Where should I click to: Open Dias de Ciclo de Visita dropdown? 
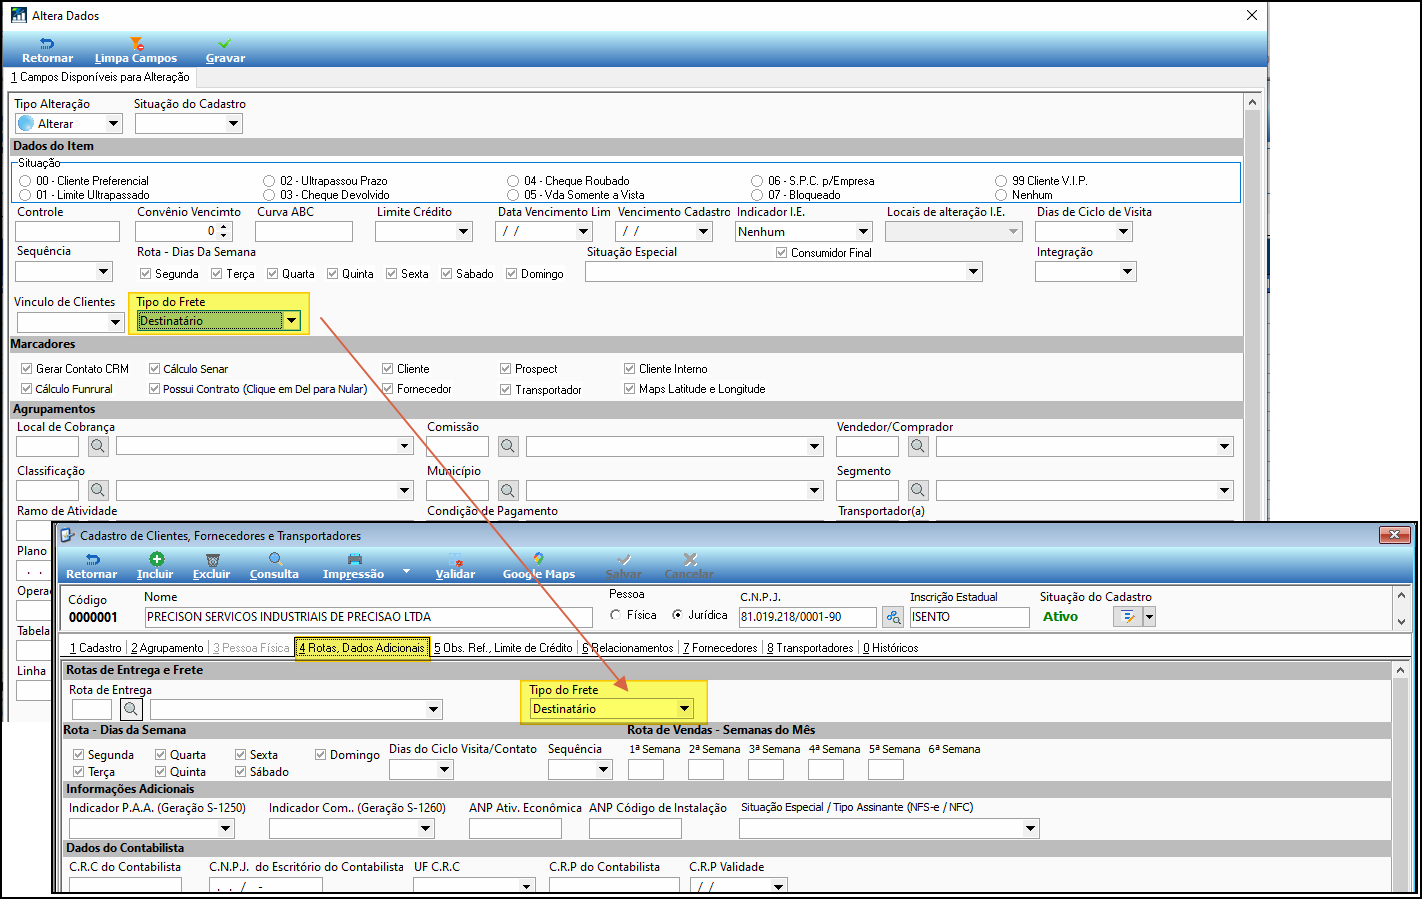coord(1123,232)
